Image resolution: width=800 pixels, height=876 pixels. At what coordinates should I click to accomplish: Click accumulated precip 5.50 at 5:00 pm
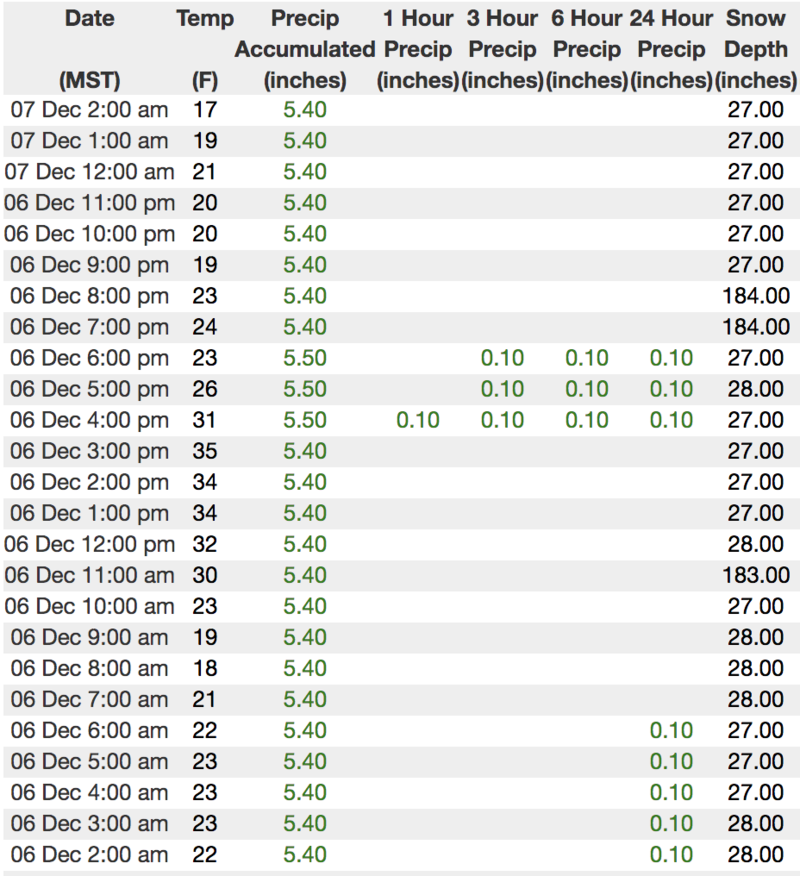coord(305,389)
